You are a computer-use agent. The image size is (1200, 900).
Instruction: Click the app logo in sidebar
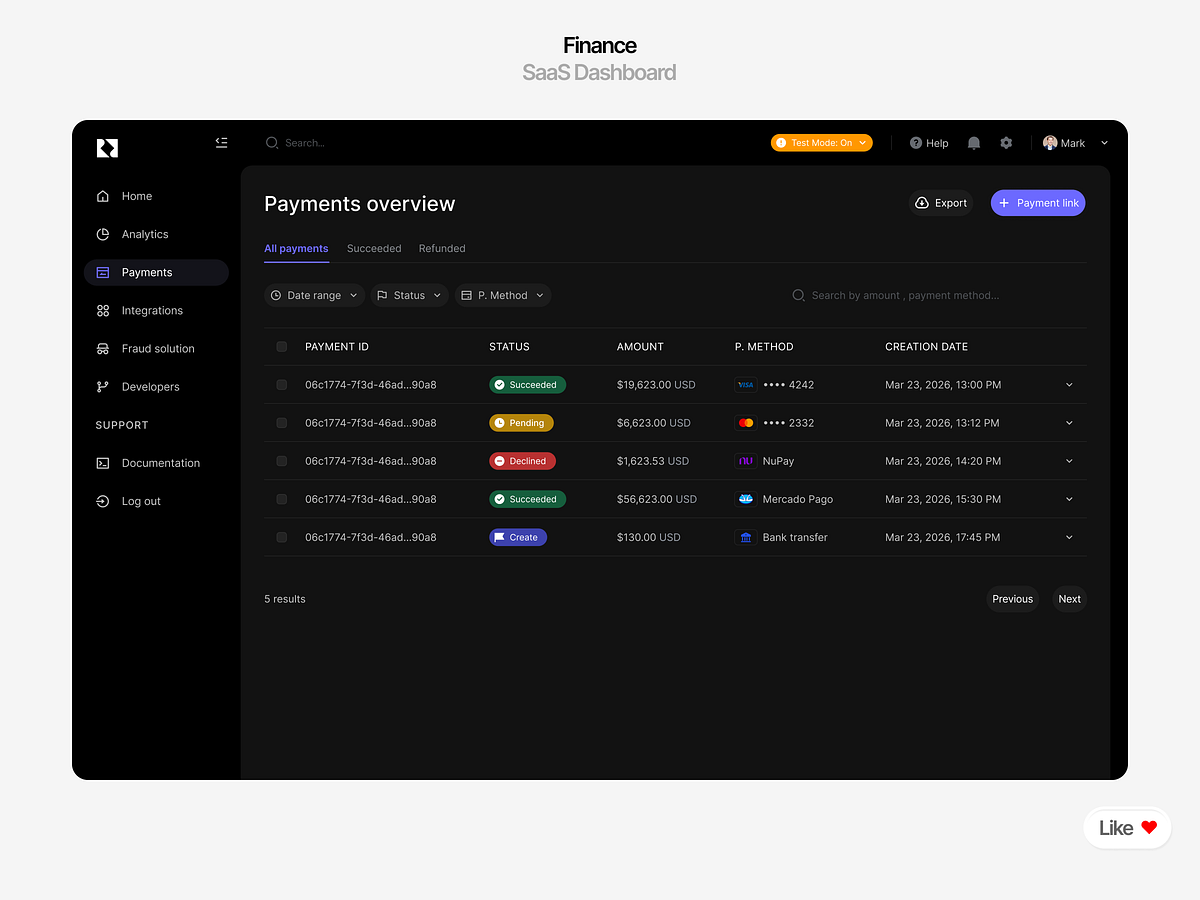(107, 148)
